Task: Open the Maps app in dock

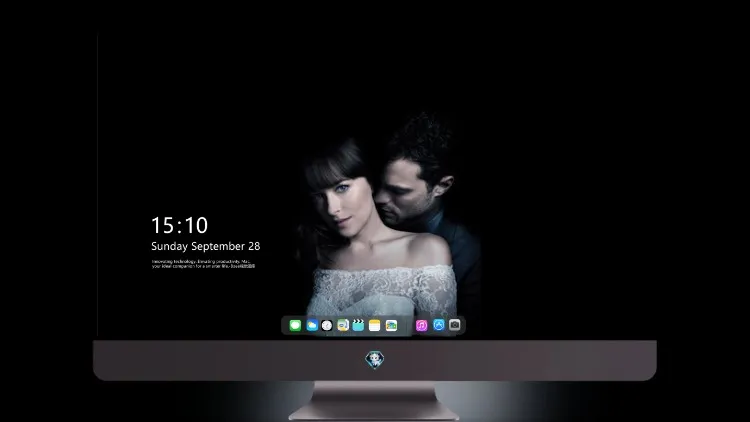Action: coord(343,325)
